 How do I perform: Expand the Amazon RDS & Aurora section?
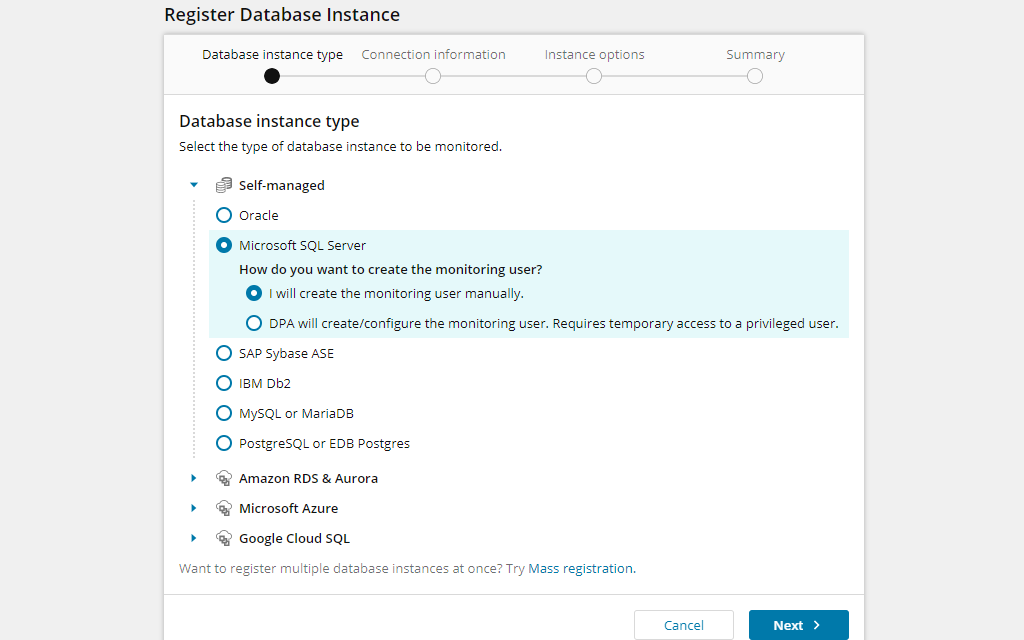pos(193,478)
